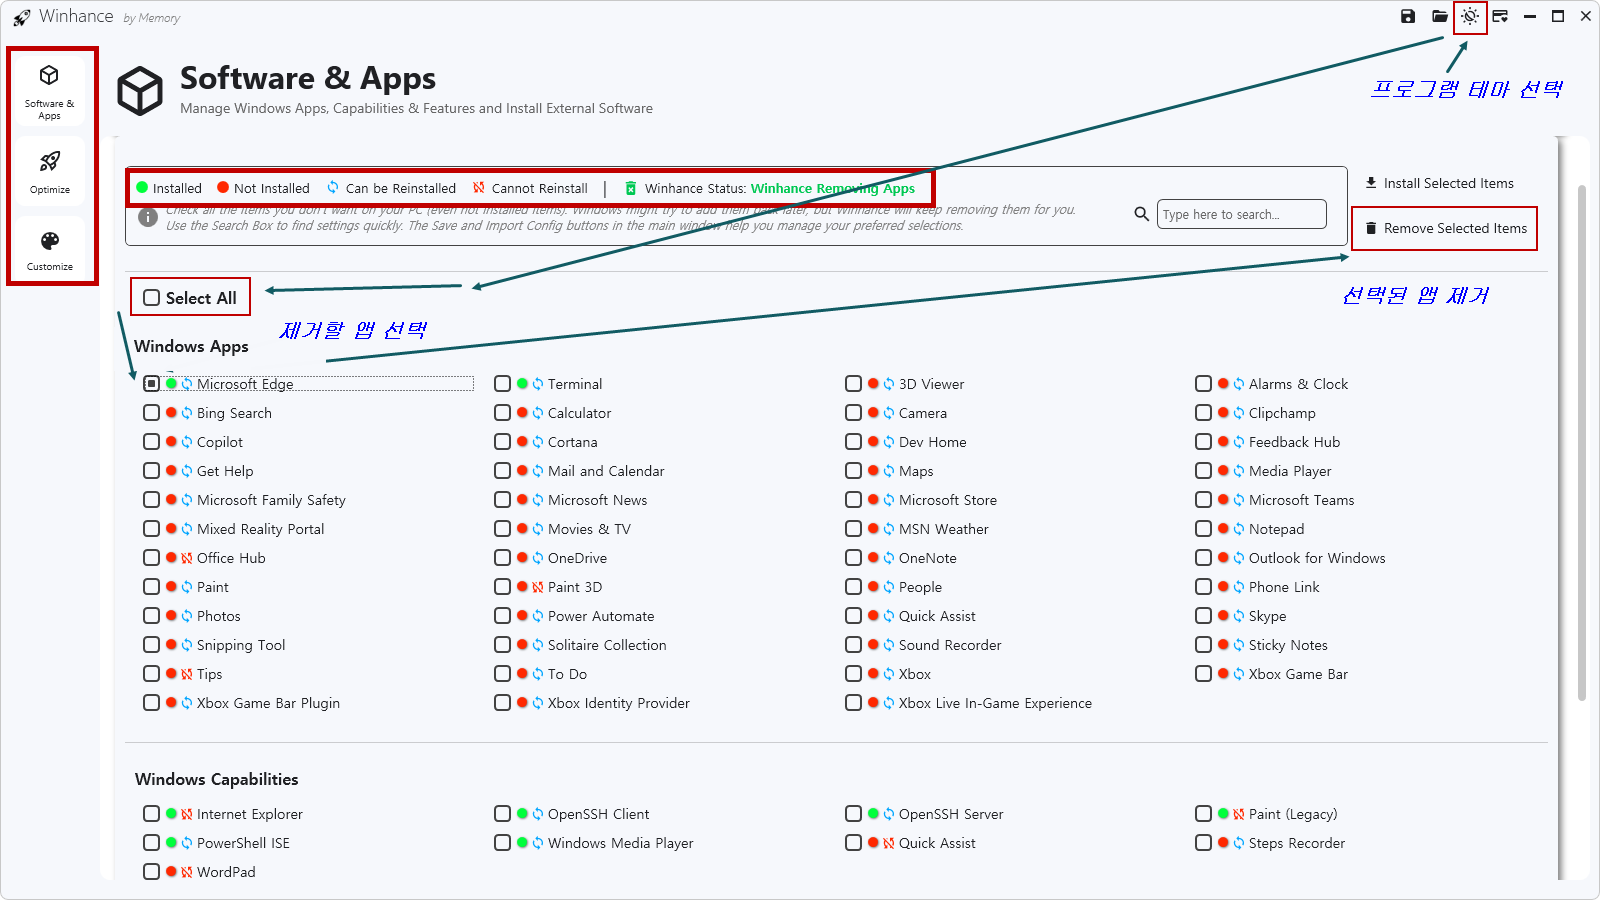Go to the Customize sidebar tab
The height and width of the screenshot is (900, 1600).
coord(50,250)
